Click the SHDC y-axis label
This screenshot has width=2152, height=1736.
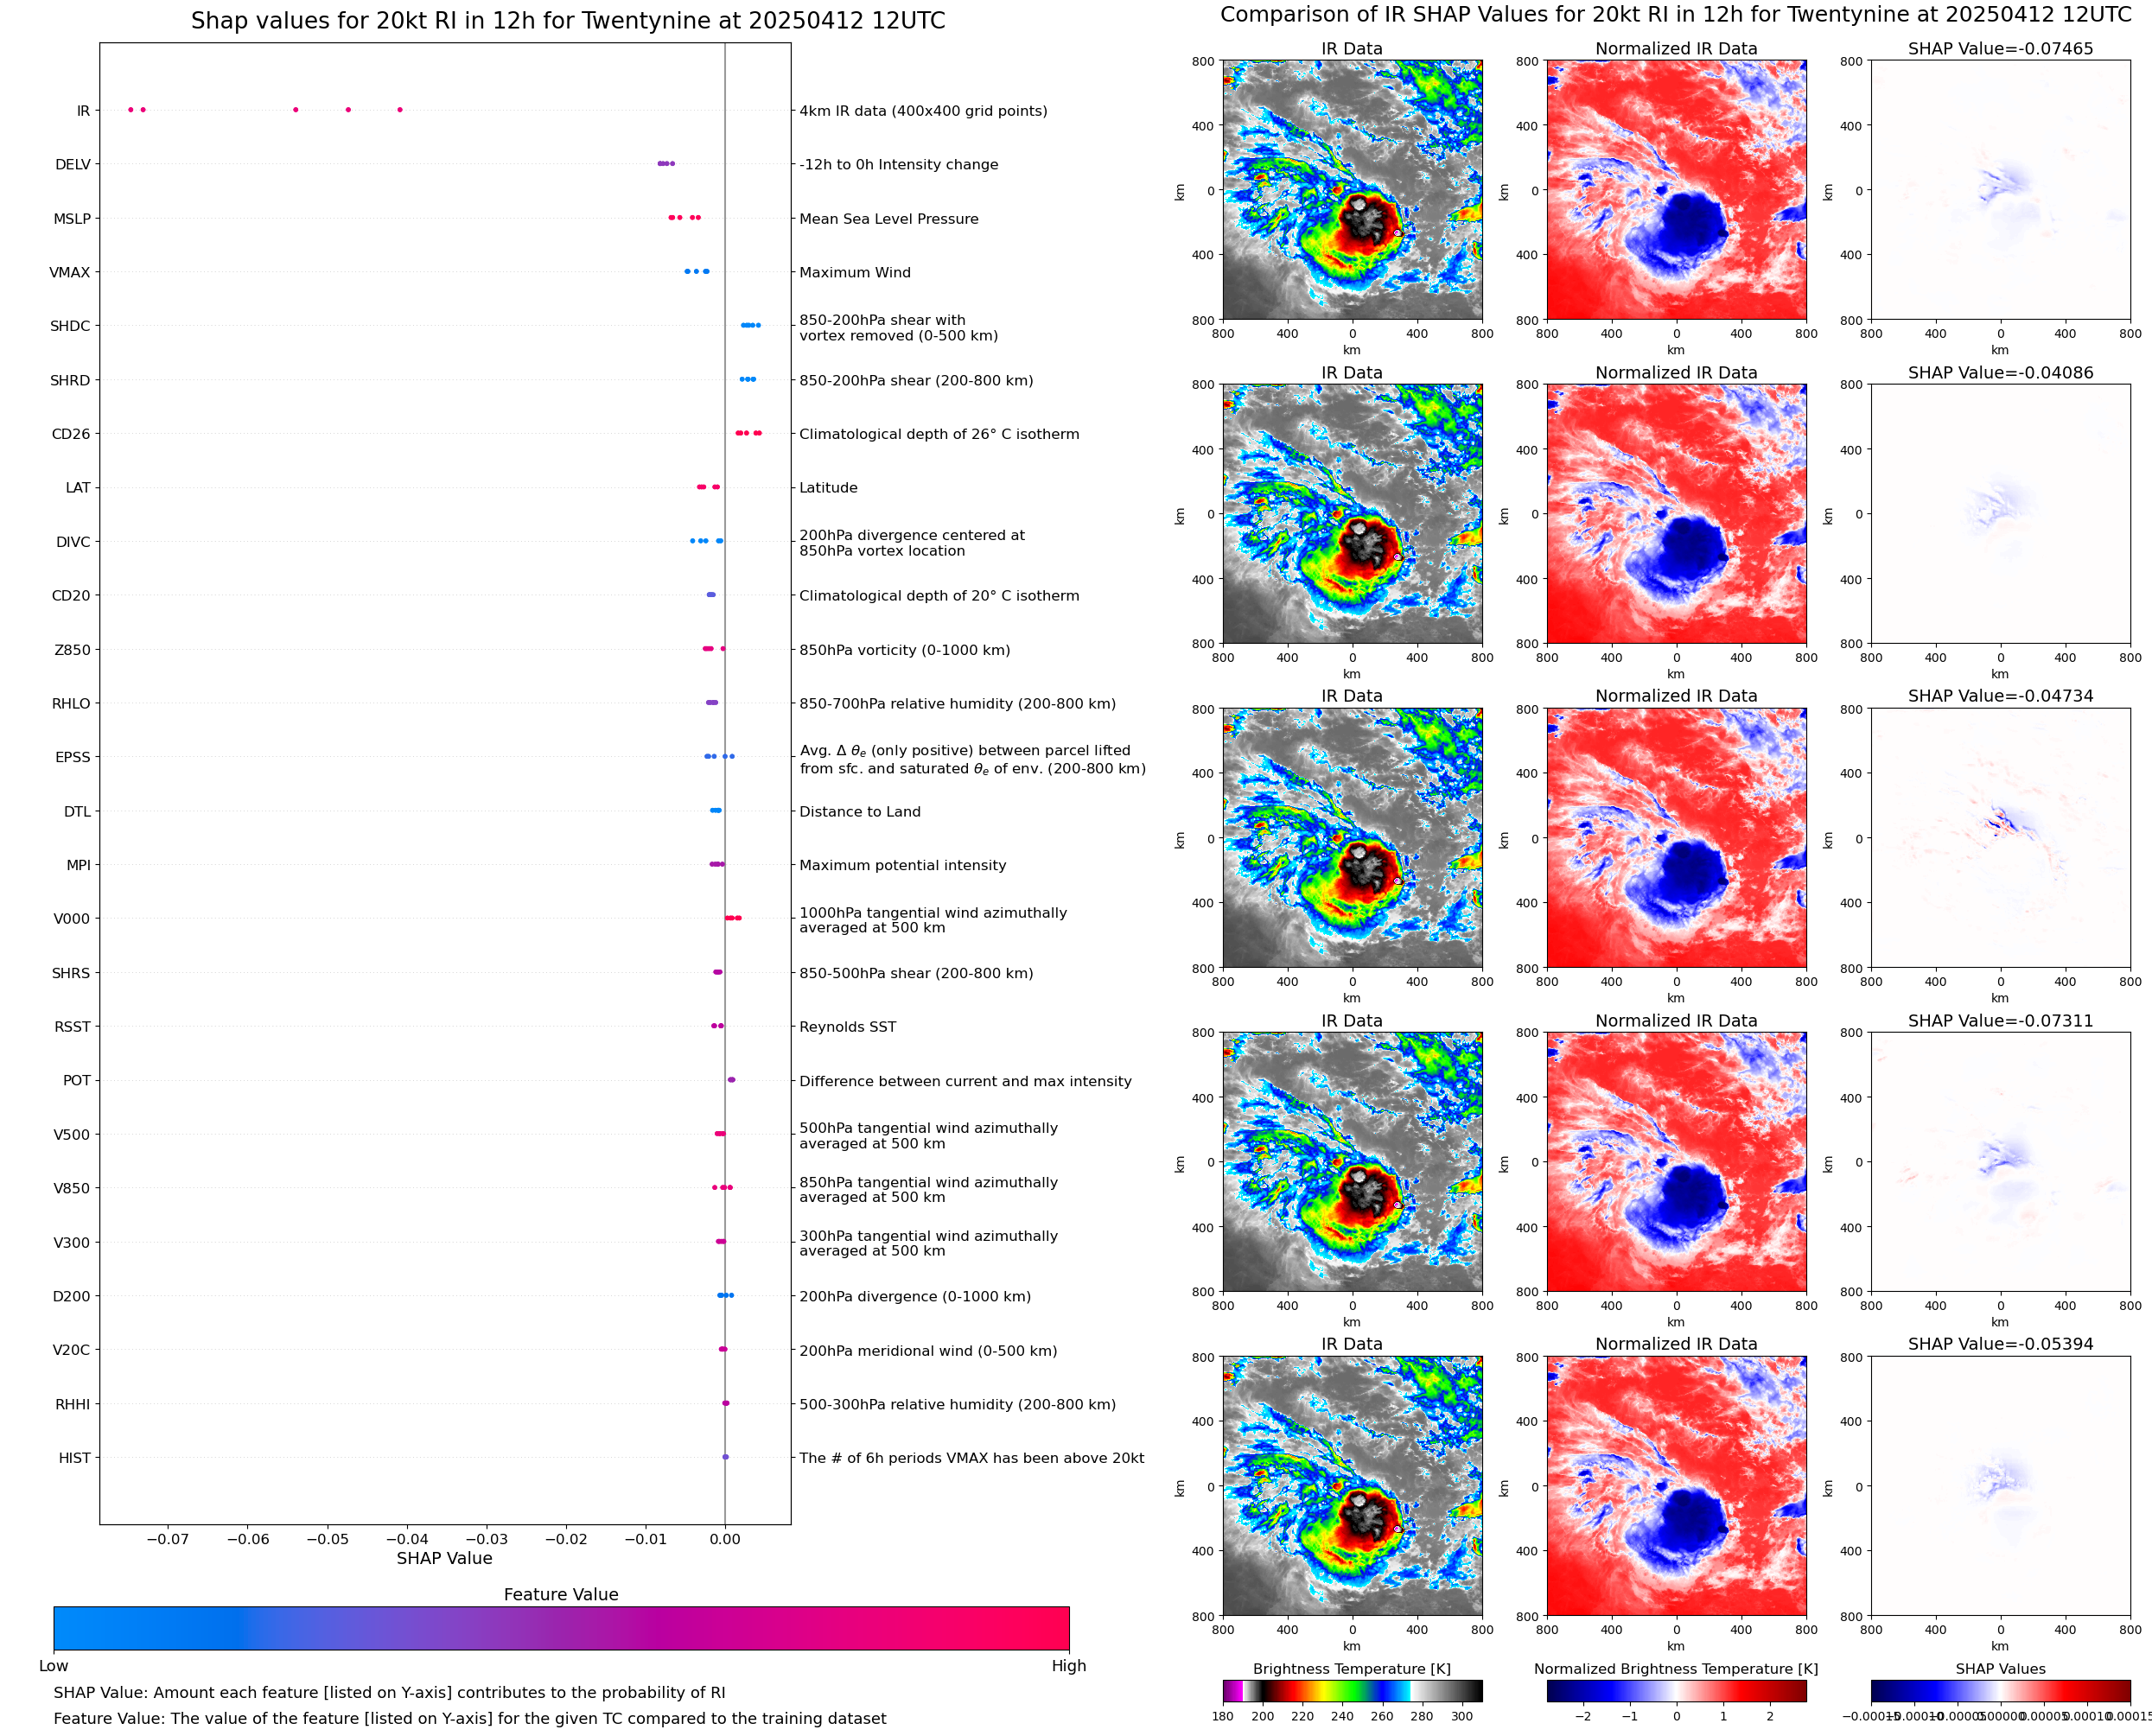[70, 326]
